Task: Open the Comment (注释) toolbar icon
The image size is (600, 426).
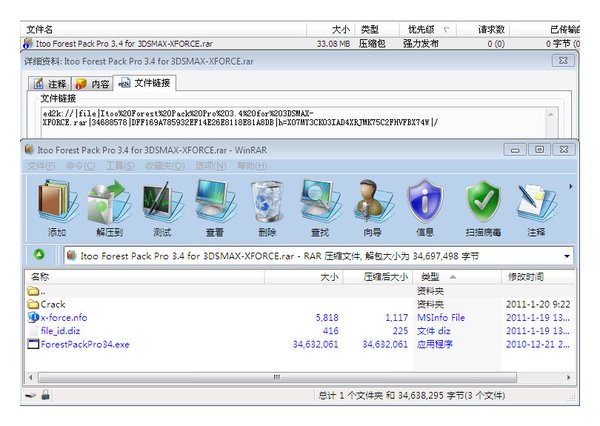Action: [536, 207]
